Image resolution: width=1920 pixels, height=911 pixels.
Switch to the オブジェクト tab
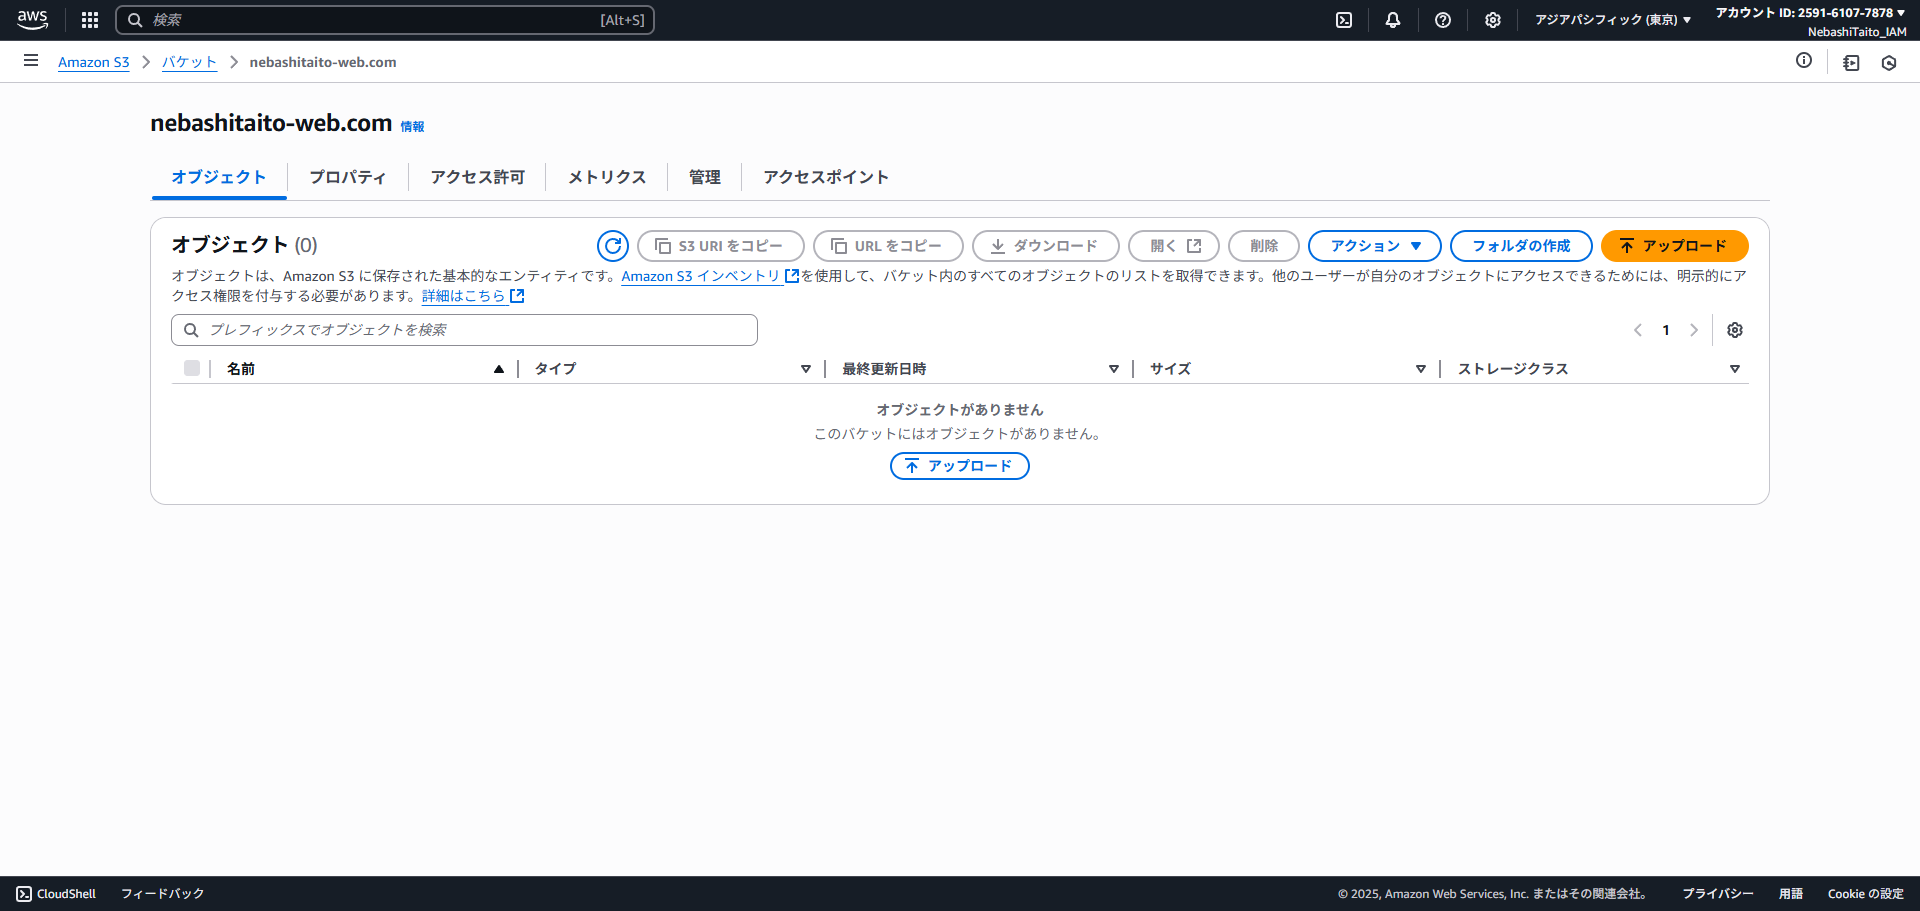point(219,177)
